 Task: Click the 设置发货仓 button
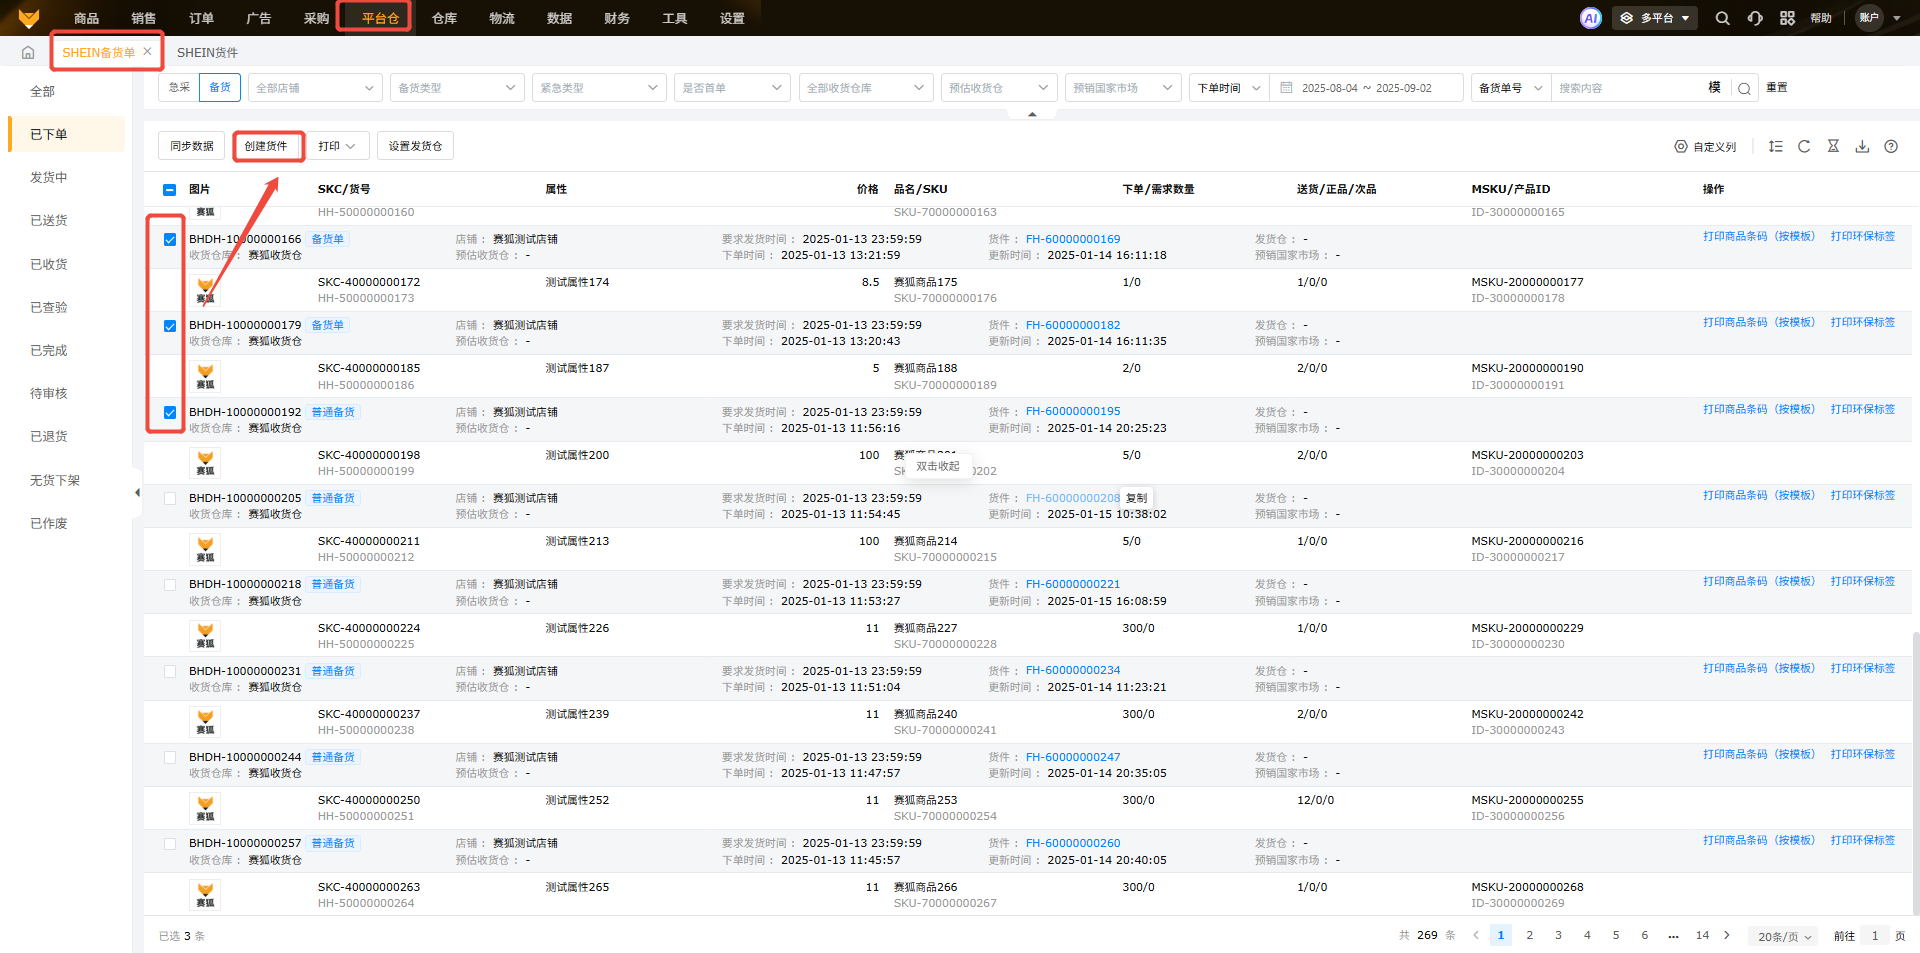pyautogui.click(x=415, y=146)
